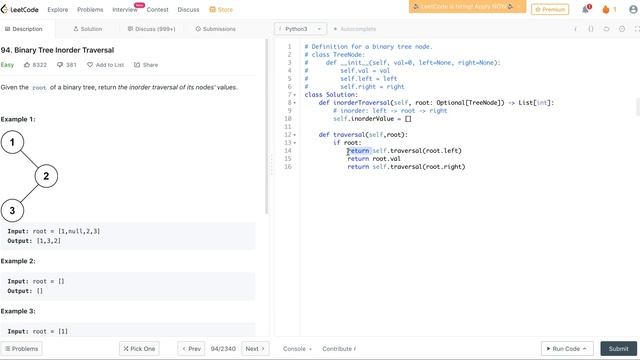Click the 94/2340 problem counter
Image resolution: width=640 pixels, height=360 pixels.
click(223, 349)
